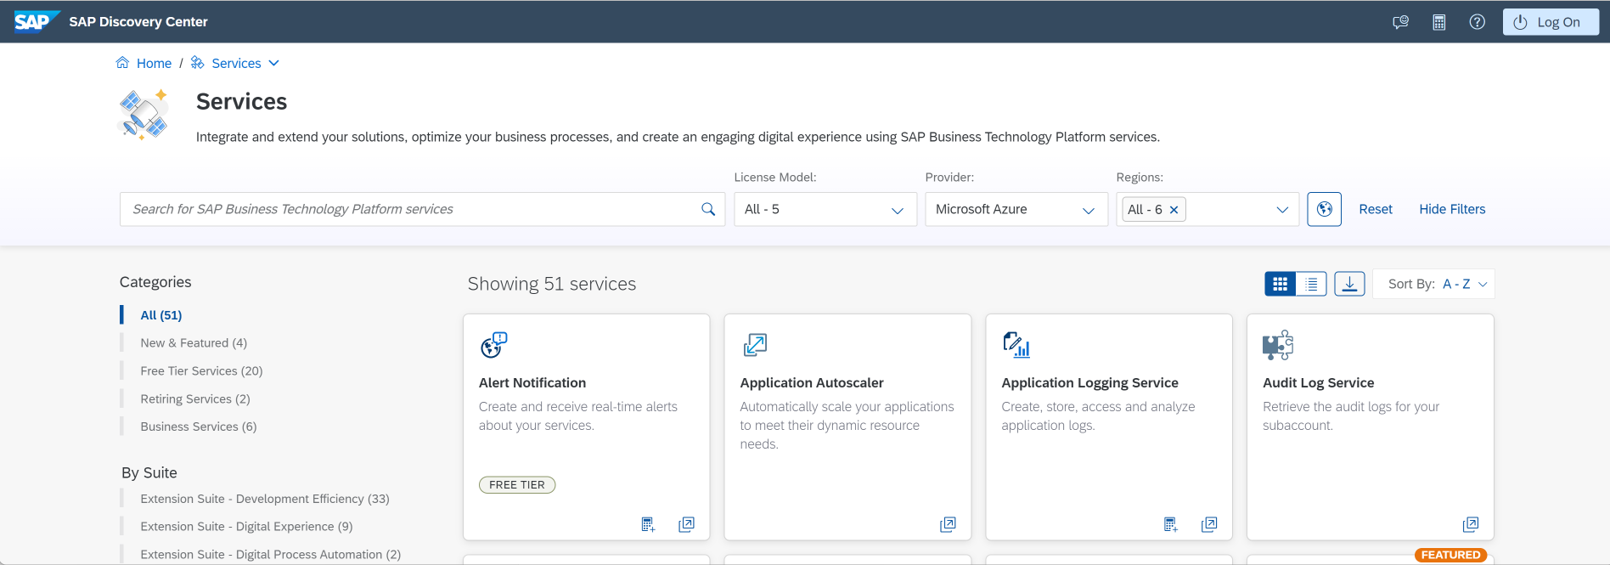
Task: Click the feedback chat icon in header
Action: 1400,22
